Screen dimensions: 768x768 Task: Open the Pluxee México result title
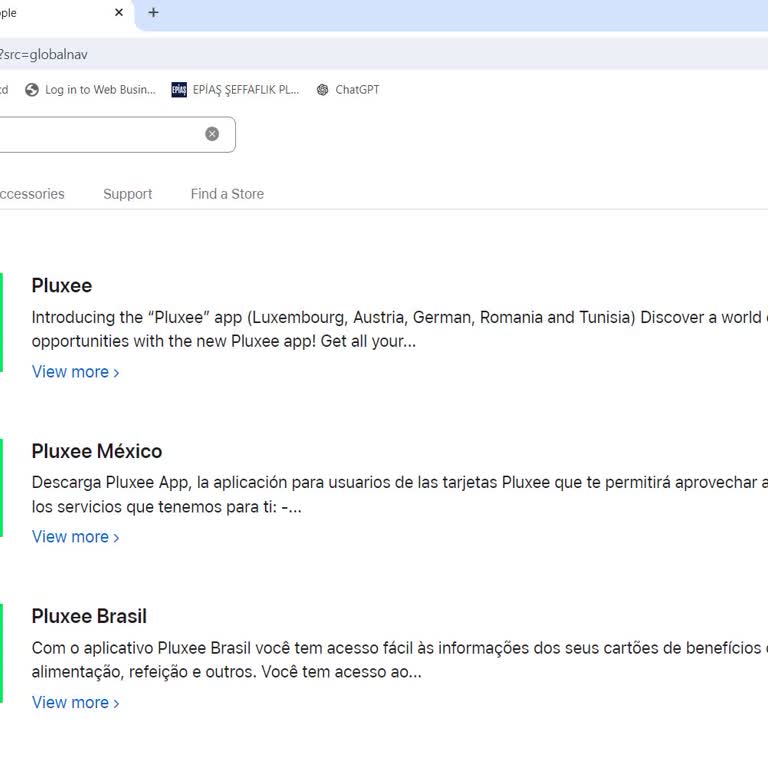point(96,451)
